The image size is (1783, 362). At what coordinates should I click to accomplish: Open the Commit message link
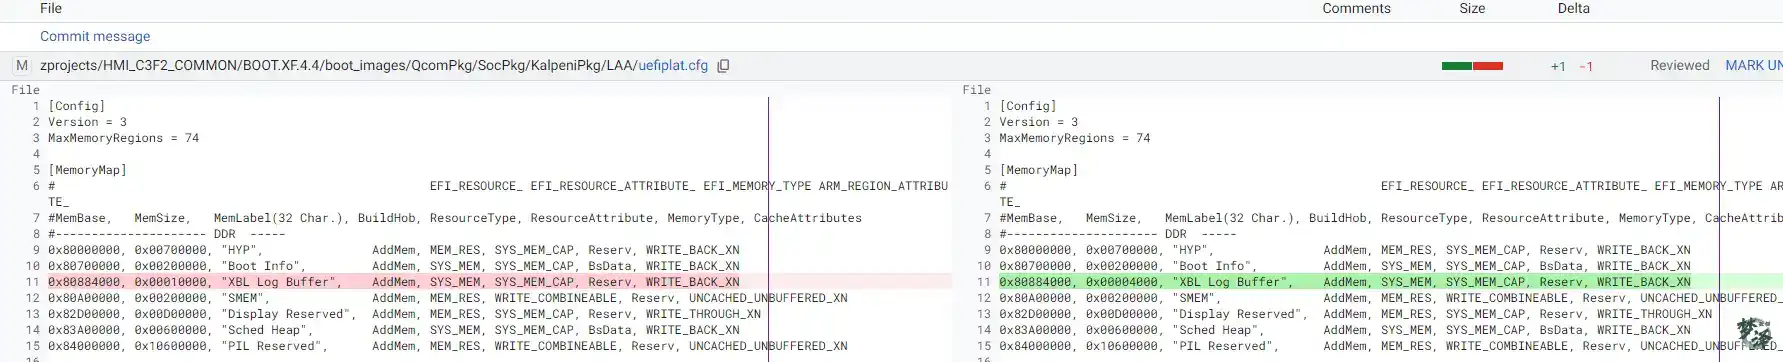pos(95,36)
